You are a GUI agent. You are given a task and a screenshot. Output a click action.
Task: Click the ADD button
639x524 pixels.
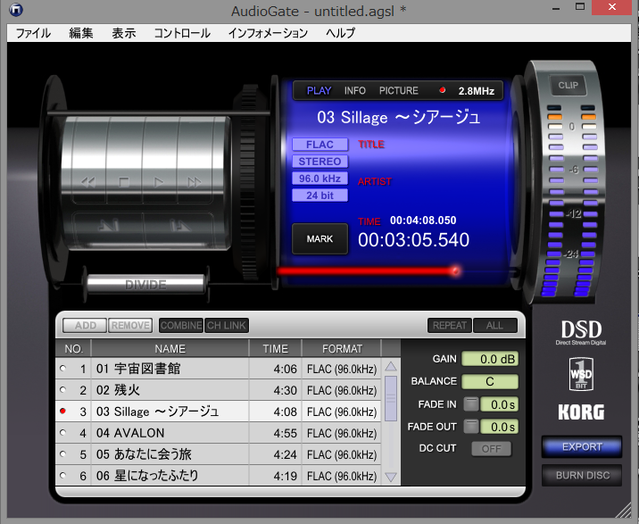85,325
